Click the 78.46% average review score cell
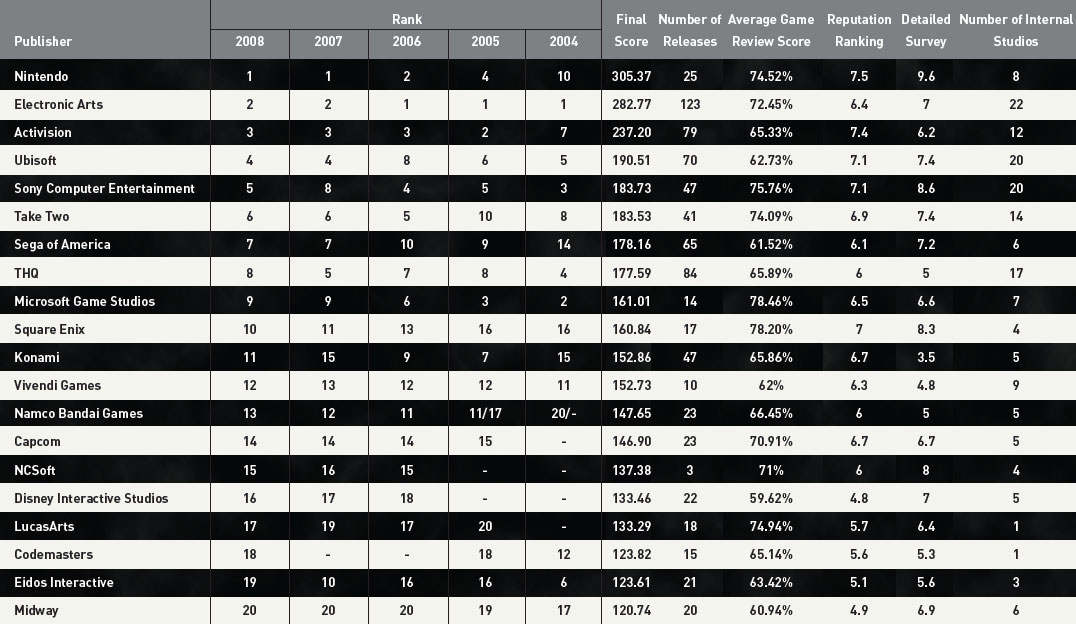This screenshot has height=624, width=1076. click(771, 301)
